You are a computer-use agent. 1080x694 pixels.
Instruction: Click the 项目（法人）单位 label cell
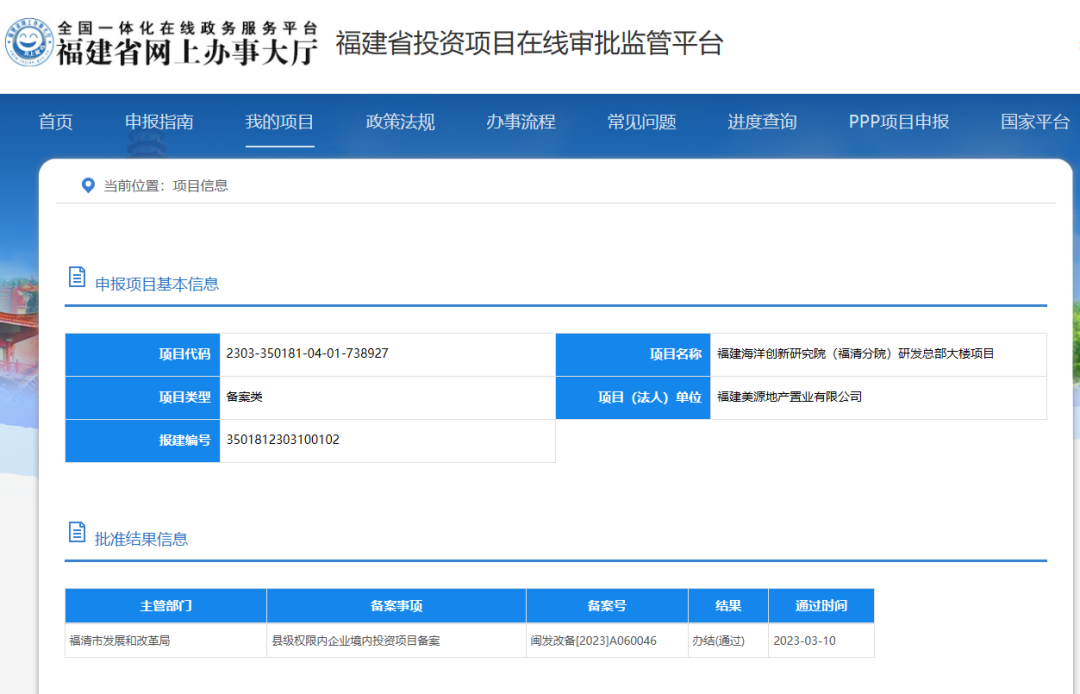[633, 398]
